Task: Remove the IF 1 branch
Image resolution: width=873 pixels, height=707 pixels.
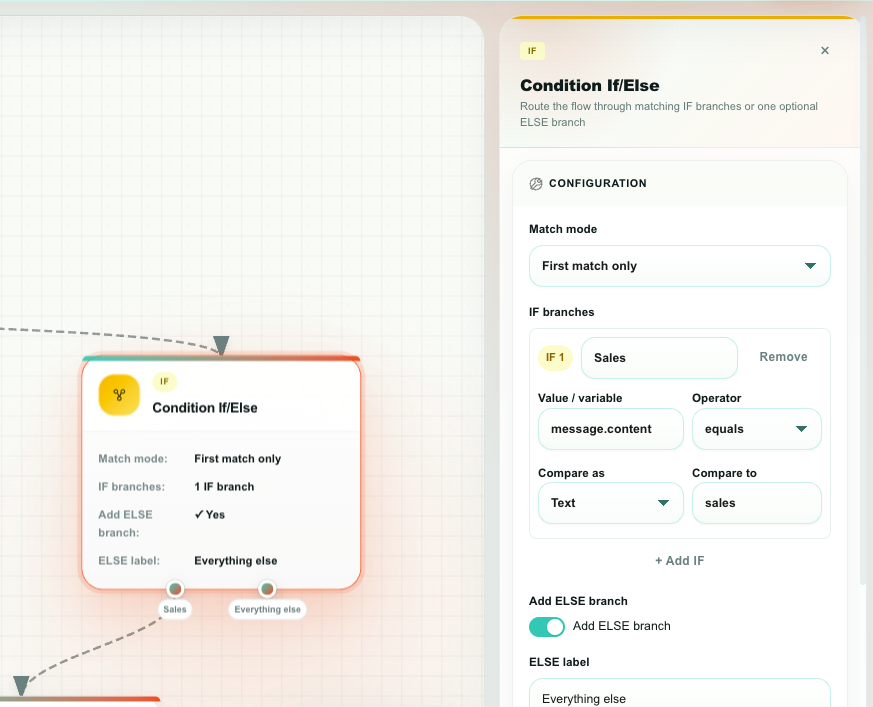Action: [x=783, y=357]
